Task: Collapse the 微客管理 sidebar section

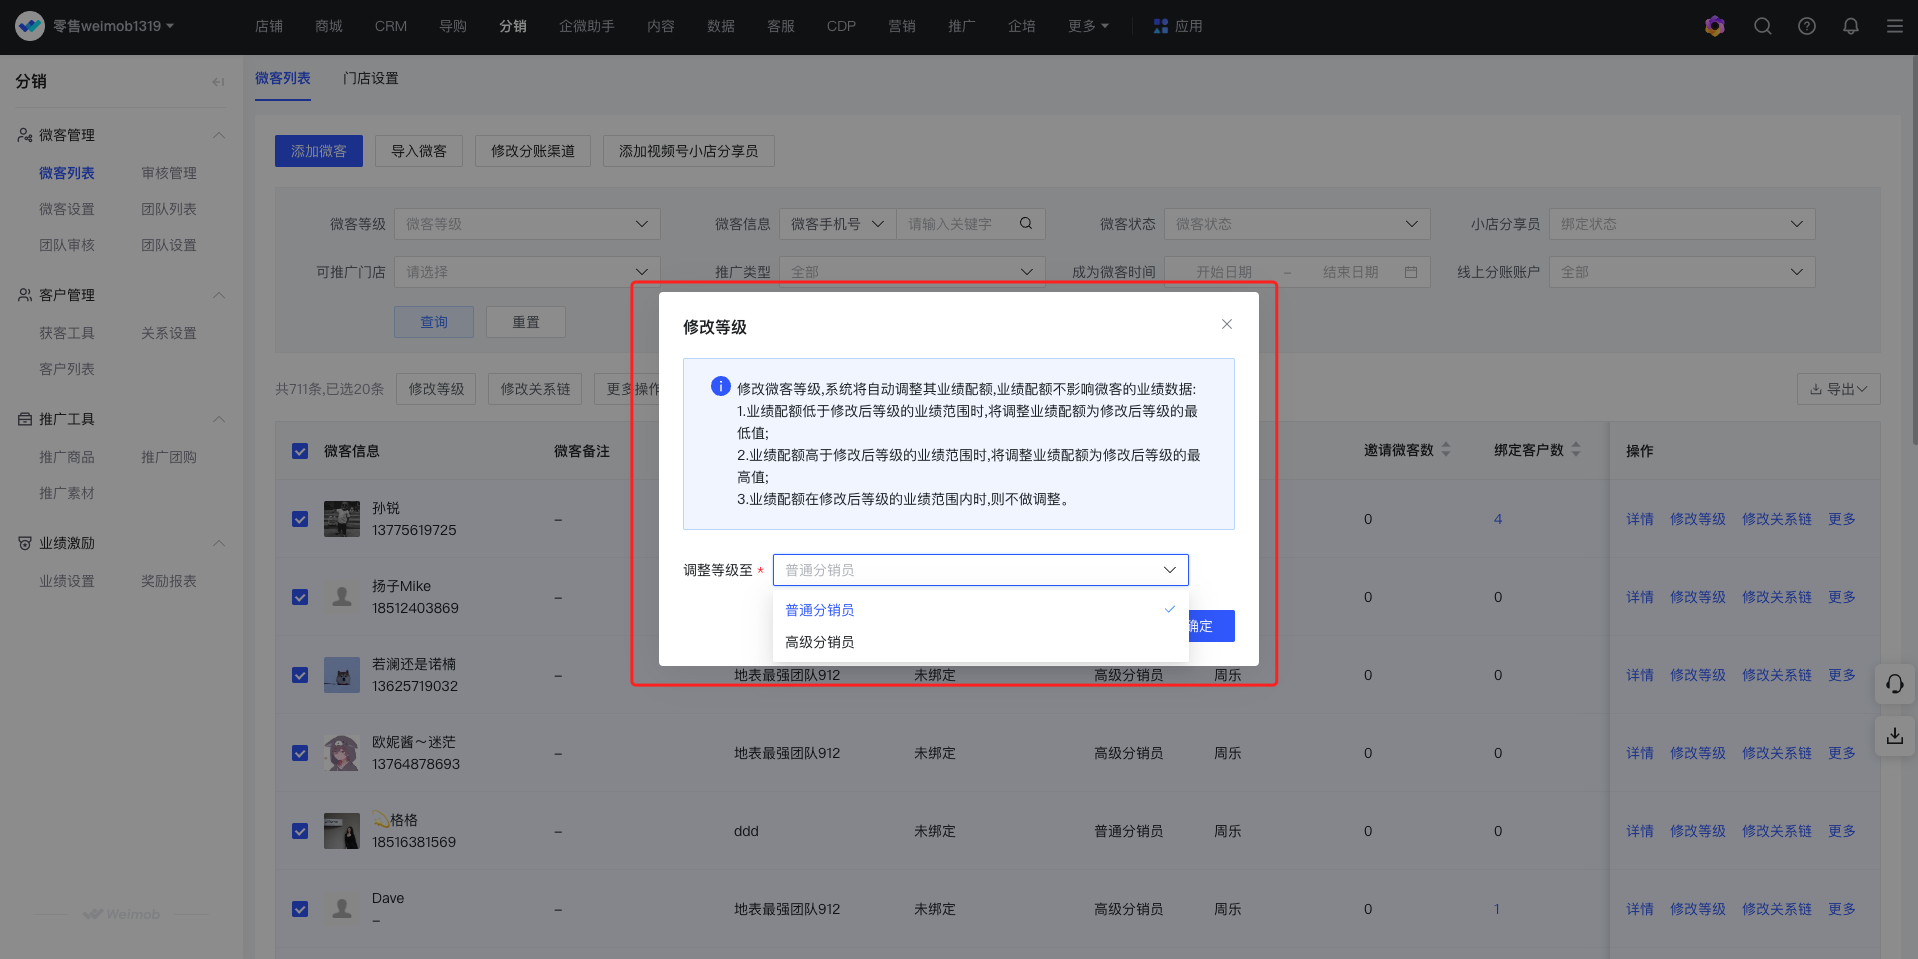Action: (219, 135)
